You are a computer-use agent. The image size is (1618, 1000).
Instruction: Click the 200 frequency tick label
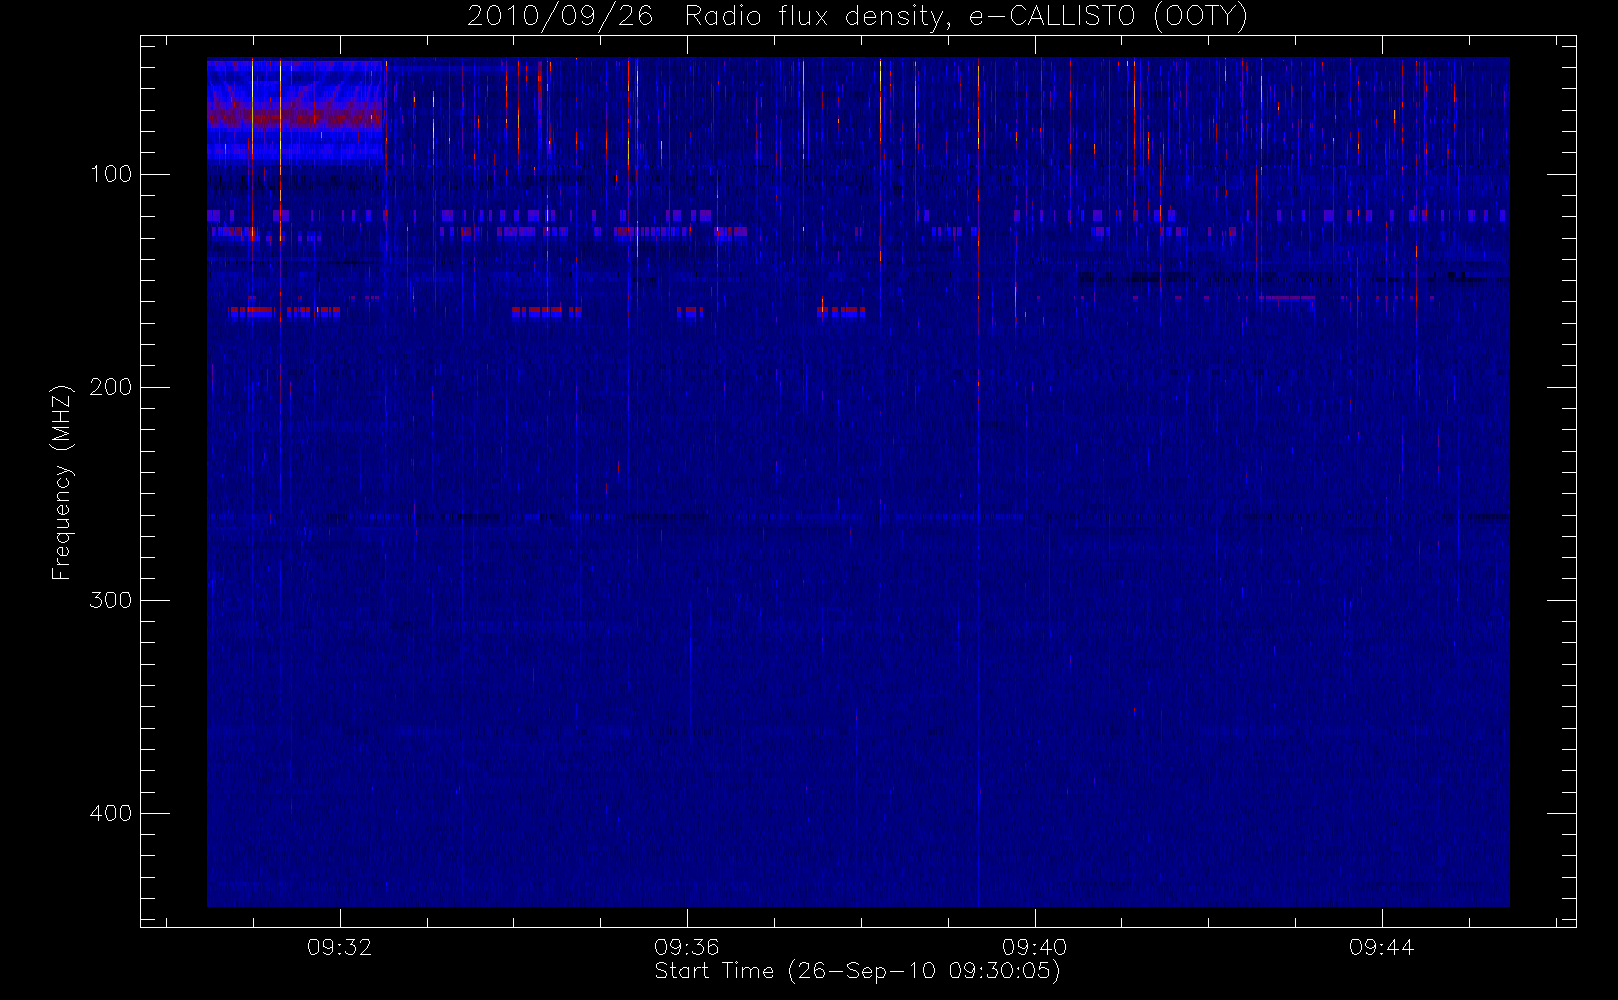(x=111, y=387)
